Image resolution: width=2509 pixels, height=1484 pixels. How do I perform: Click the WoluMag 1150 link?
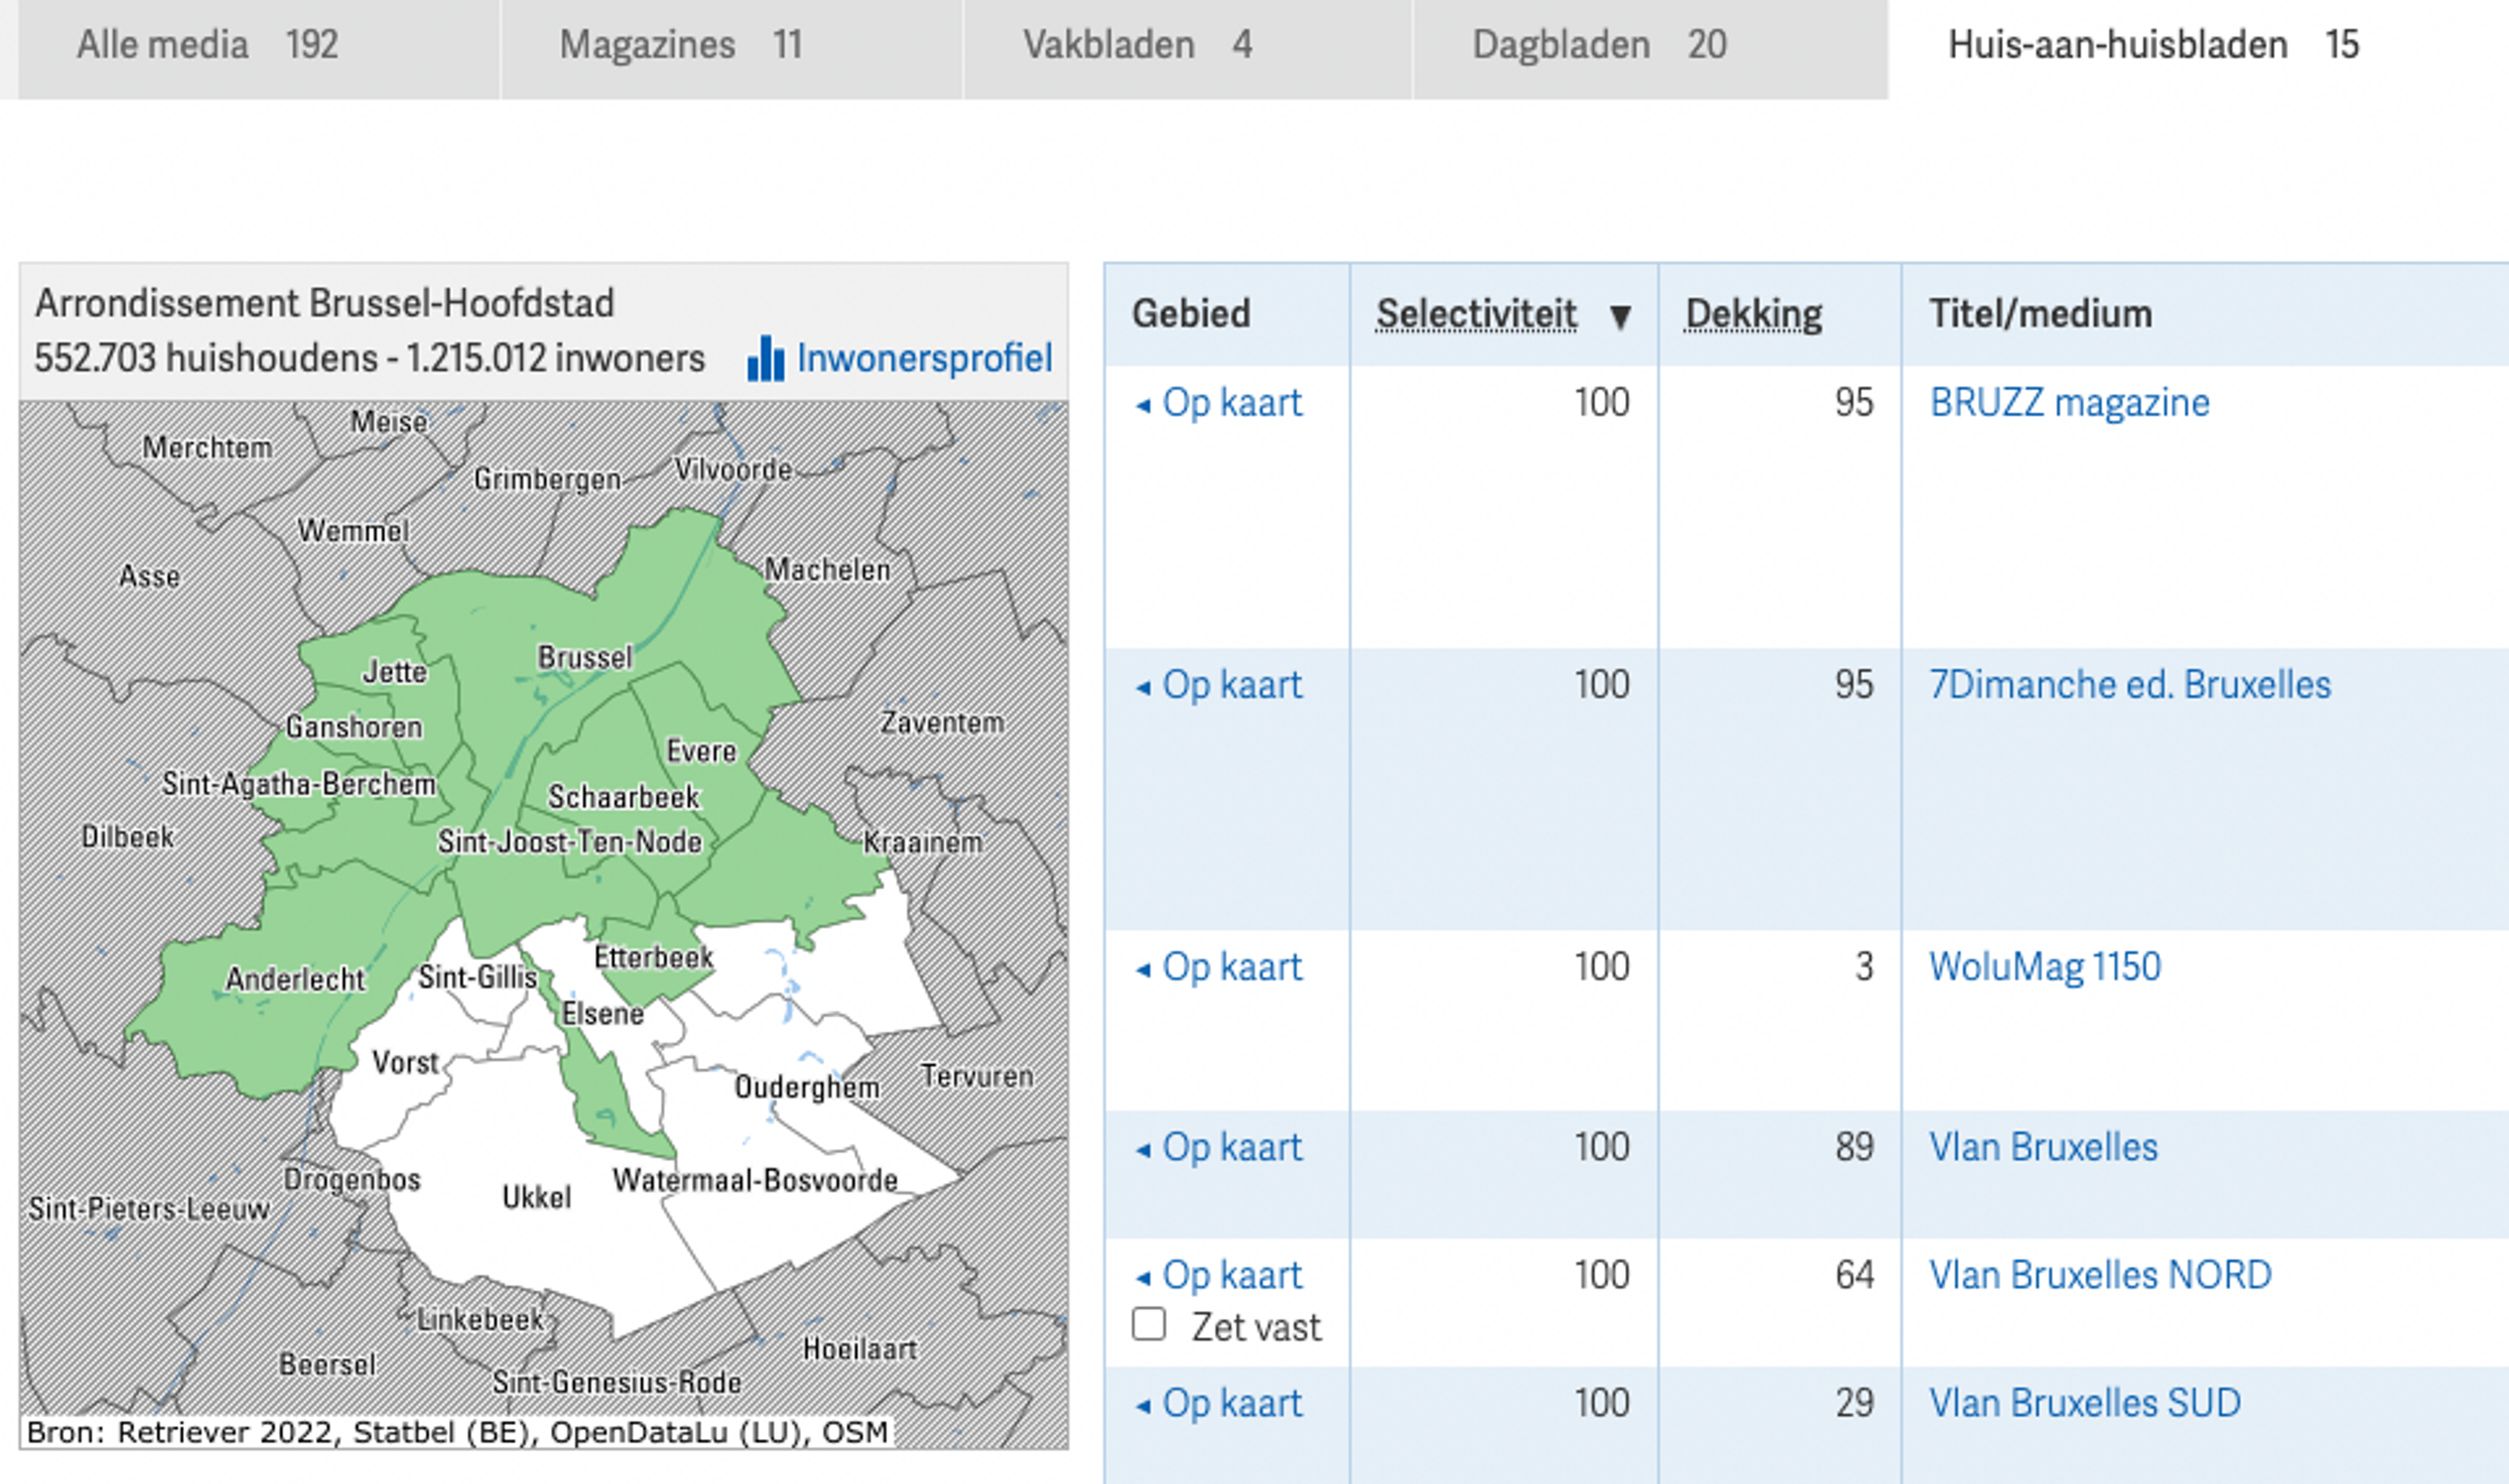2044,967
